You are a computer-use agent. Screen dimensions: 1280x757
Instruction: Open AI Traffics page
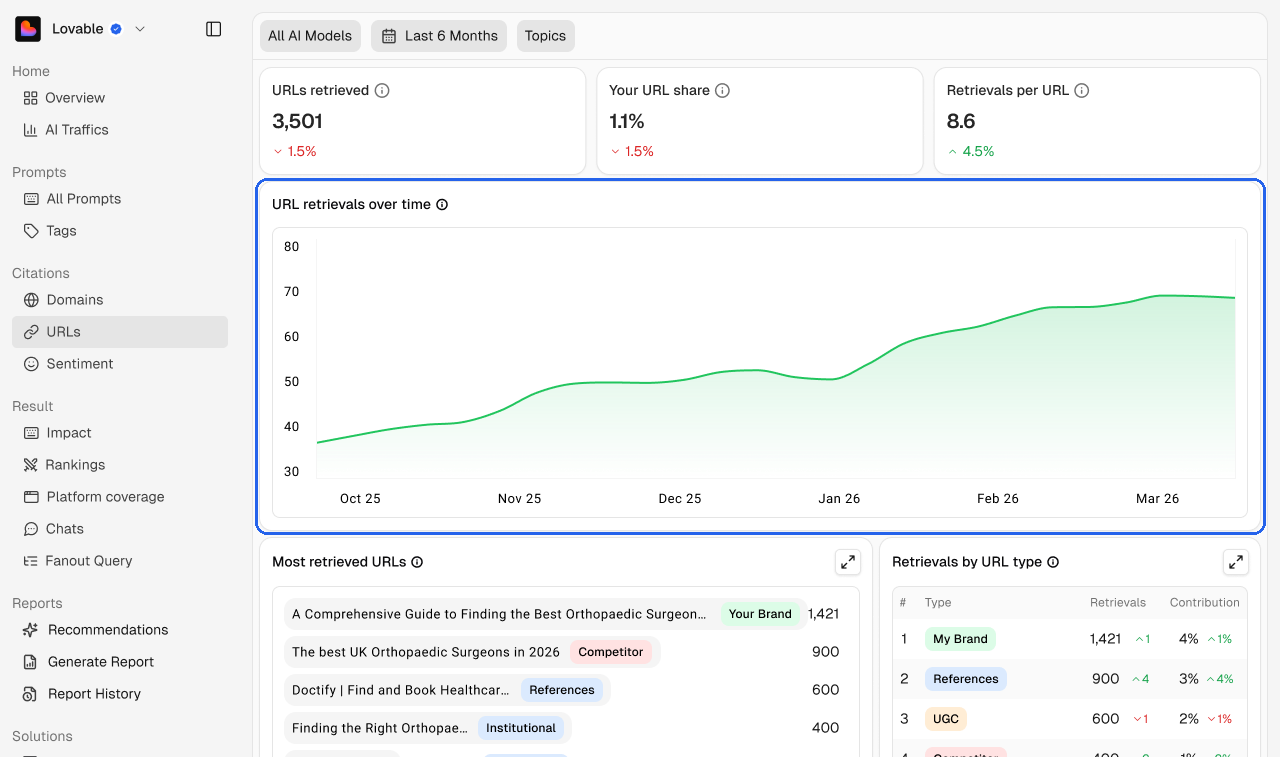click(x=120, y=130)
